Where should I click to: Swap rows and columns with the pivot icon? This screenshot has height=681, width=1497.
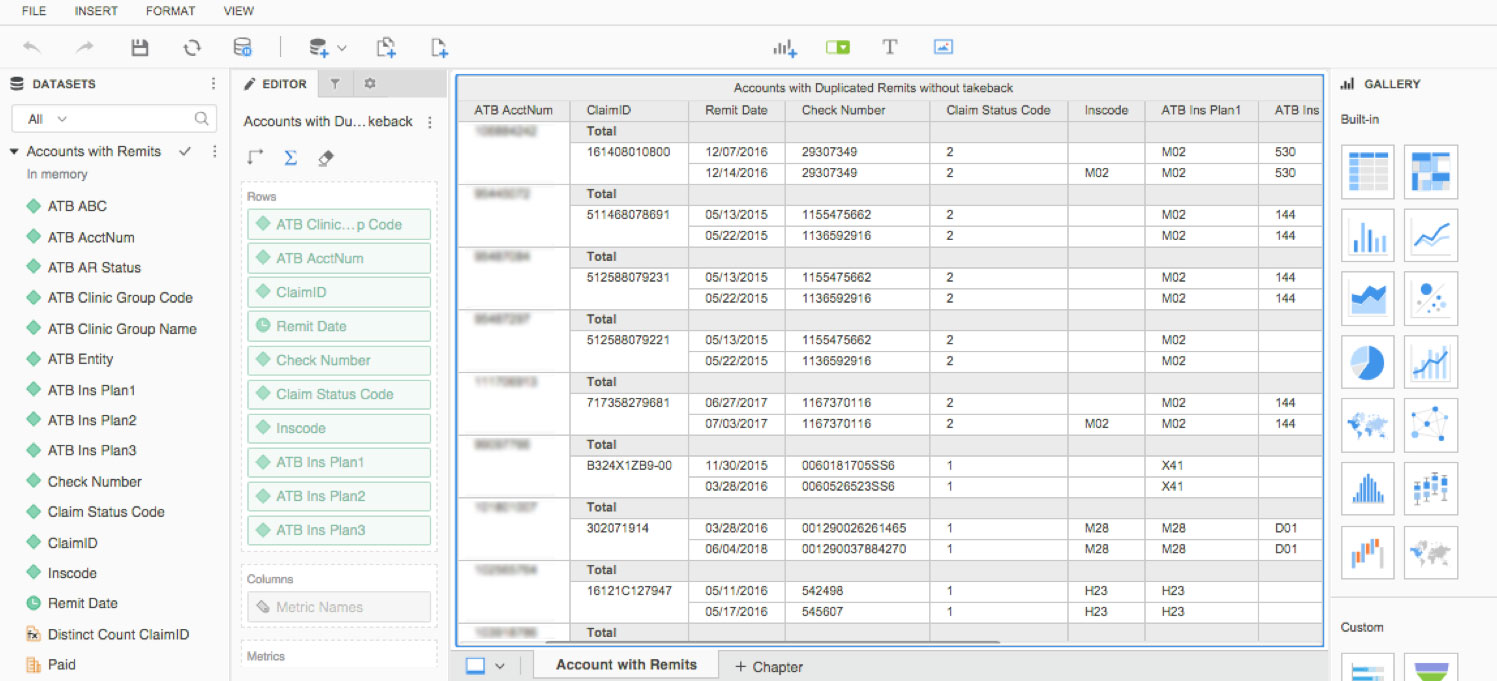pyautogui.click(x=256, y=158)
